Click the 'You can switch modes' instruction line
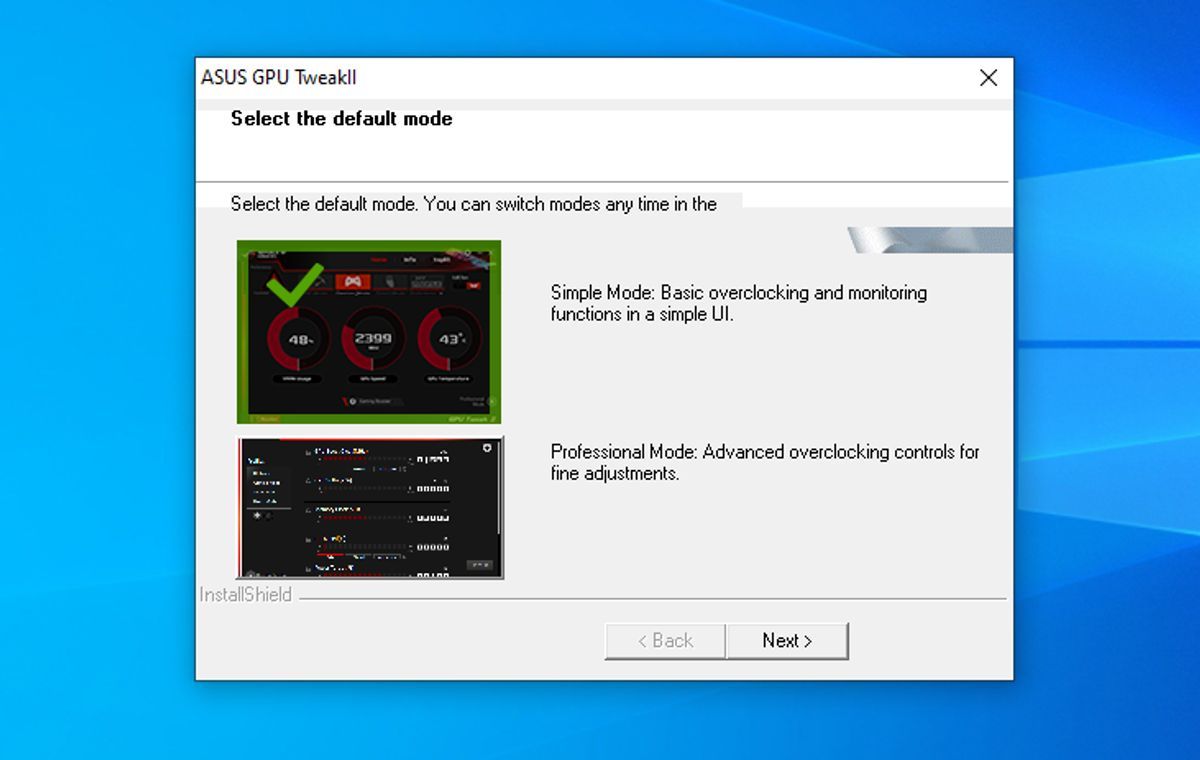This screenshot has height=760, width=1200. pos(474,204)
